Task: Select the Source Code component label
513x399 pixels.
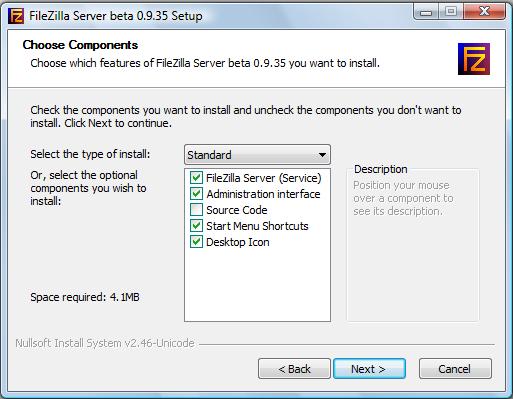Action: tap(237, 210)
